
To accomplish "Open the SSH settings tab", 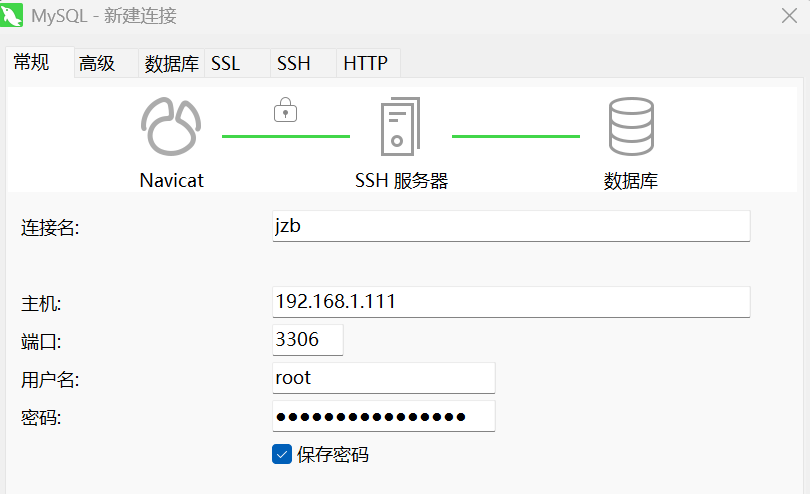I will (x=294, y=63).
